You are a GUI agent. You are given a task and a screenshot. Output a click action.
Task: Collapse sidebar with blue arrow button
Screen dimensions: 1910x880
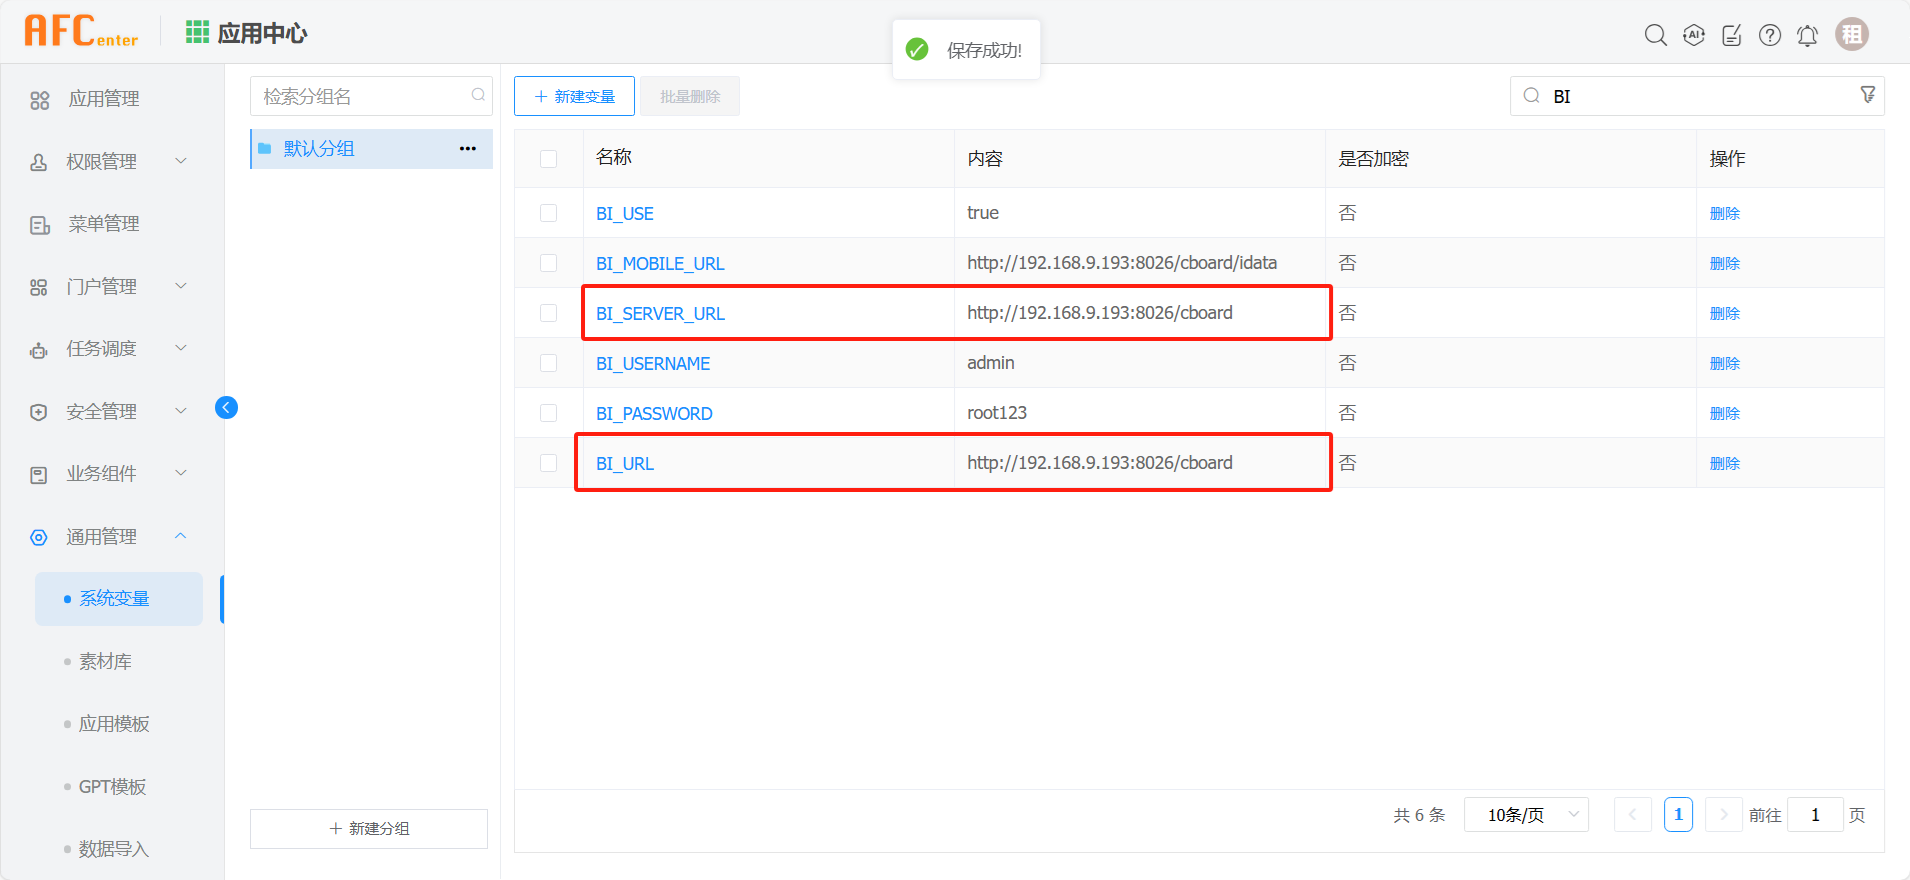[x=226, y=407]
